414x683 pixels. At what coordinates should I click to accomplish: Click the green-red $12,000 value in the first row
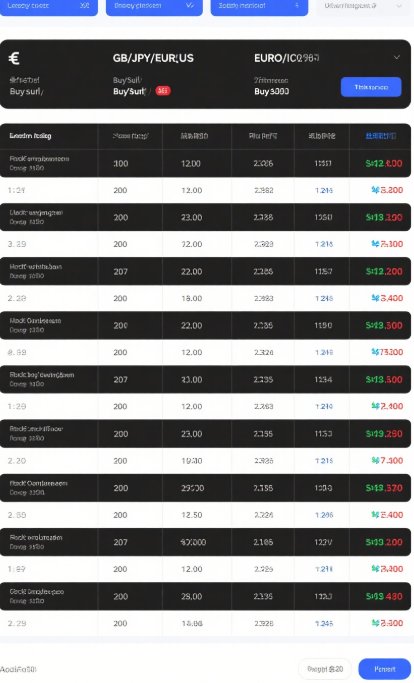pyautogui.click(x=383, y=163)
